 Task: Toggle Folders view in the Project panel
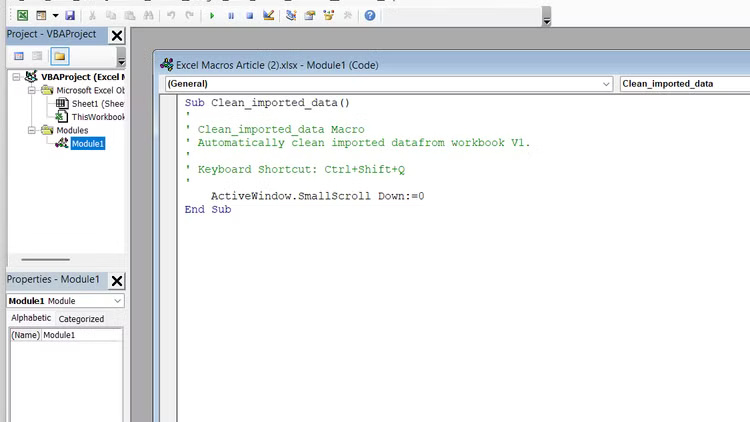tap(59, 56)
